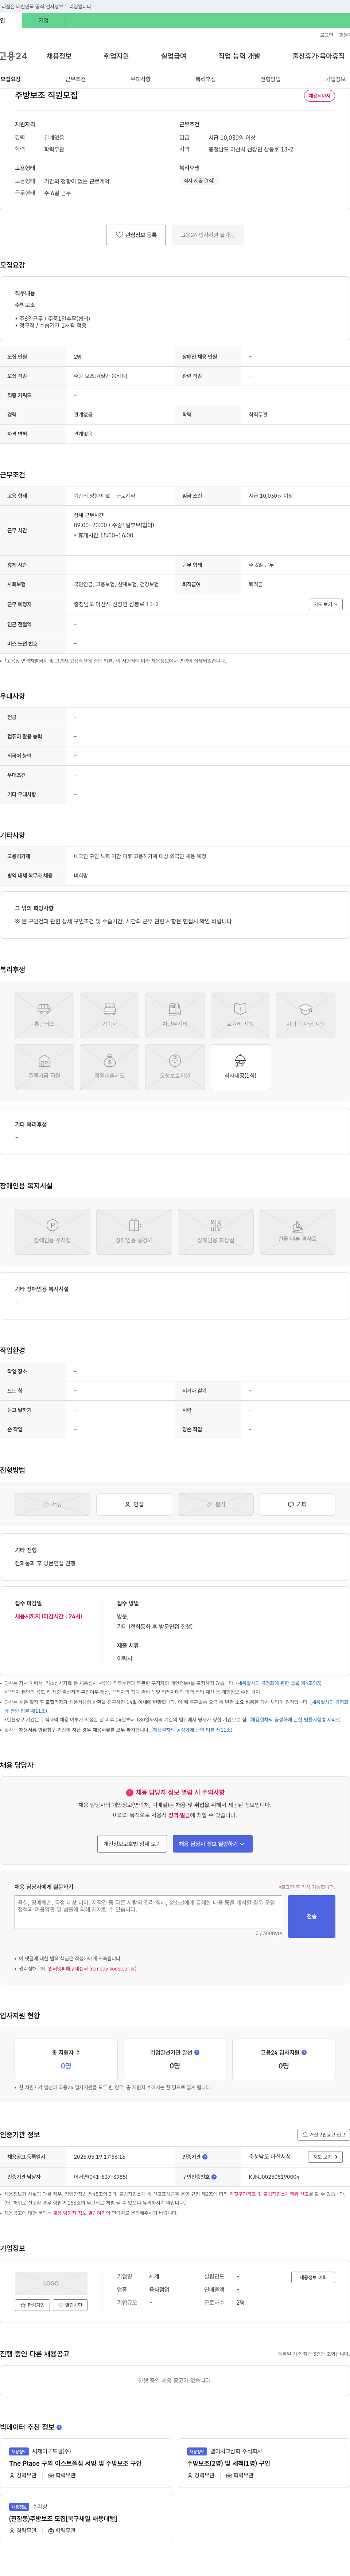Image resolution: width=350 pixels, height=2576 pixels.
Task: Jump to the 근무조건 section tab
Action: (x=76, y=79)
